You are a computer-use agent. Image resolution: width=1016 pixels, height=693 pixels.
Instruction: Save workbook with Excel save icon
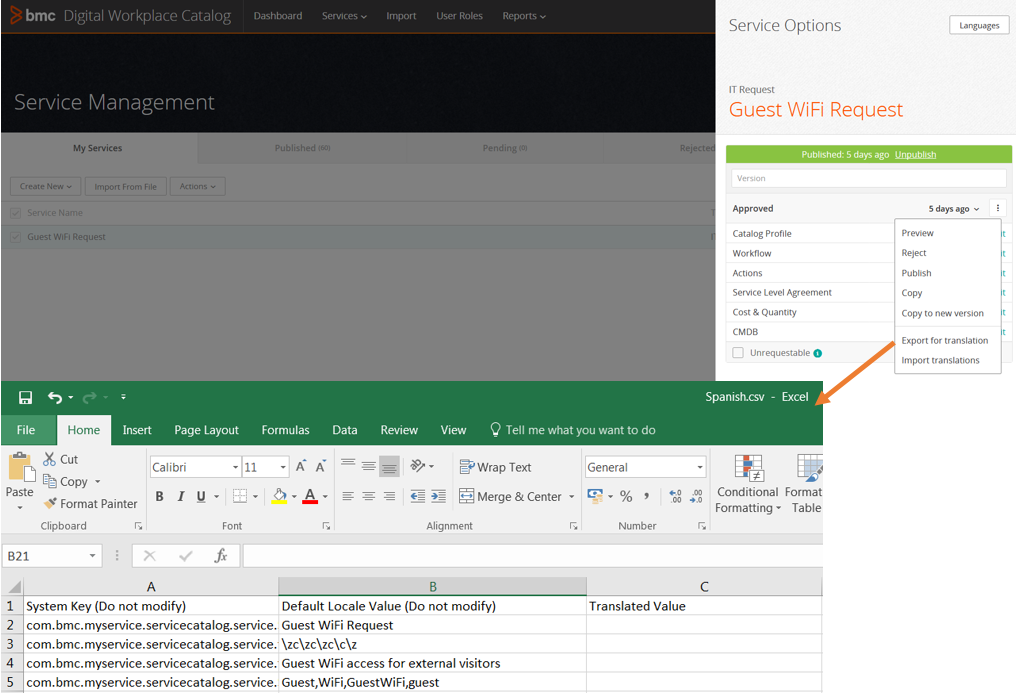[25, 397]
